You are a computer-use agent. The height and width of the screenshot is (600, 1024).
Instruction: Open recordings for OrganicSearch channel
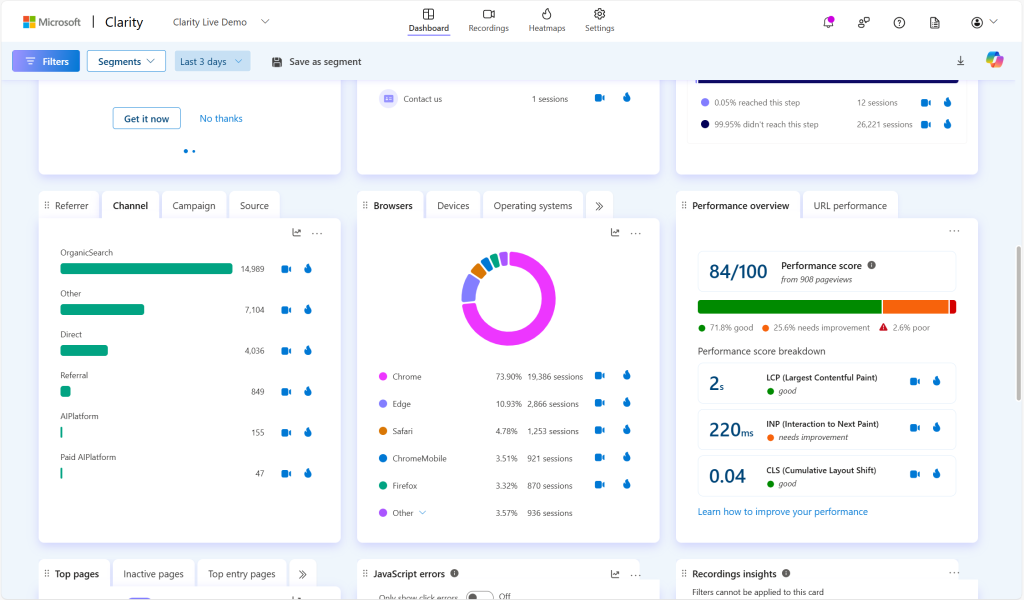point(286,269)
